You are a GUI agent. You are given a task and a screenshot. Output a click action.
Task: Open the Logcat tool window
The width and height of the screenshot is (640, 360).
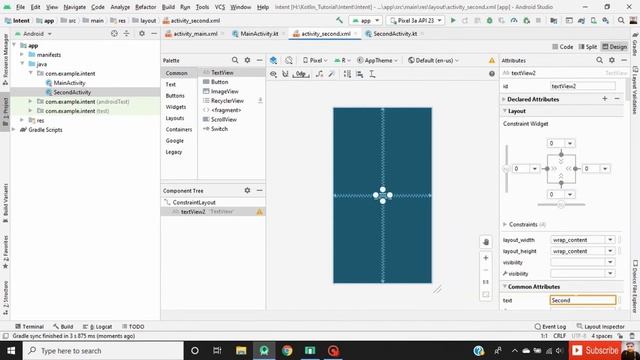click(x=98, y=327)
